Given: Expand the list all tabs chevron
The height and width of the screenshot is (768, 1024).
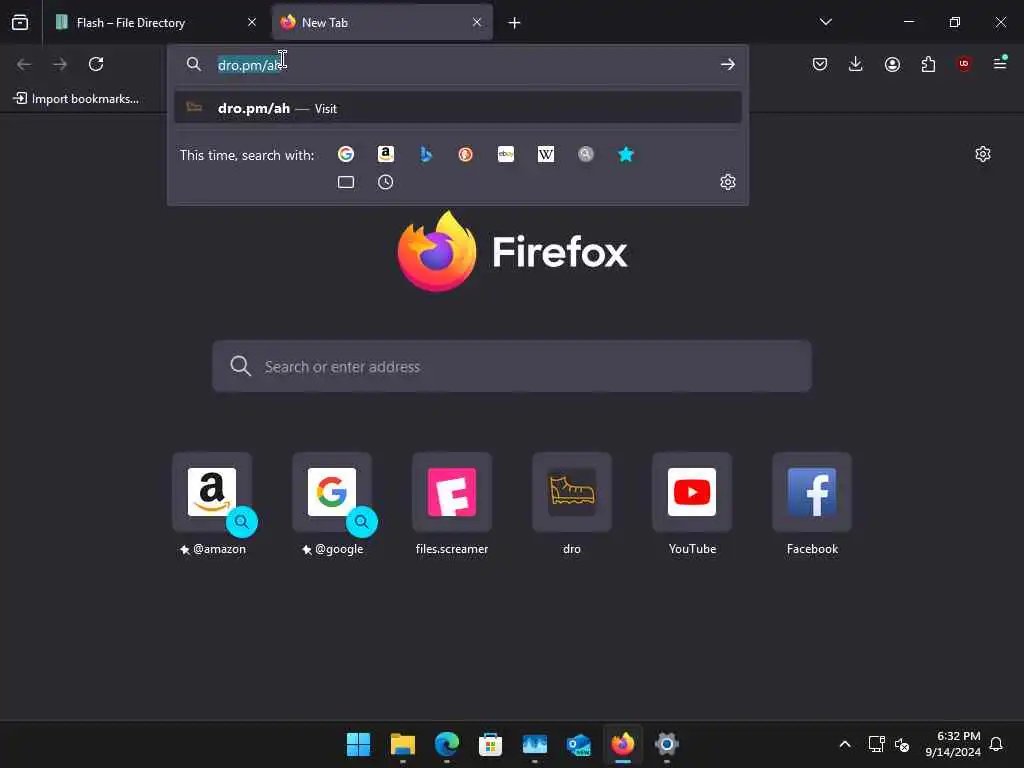Looking at the screenshot, I should (x=826, y=22).
